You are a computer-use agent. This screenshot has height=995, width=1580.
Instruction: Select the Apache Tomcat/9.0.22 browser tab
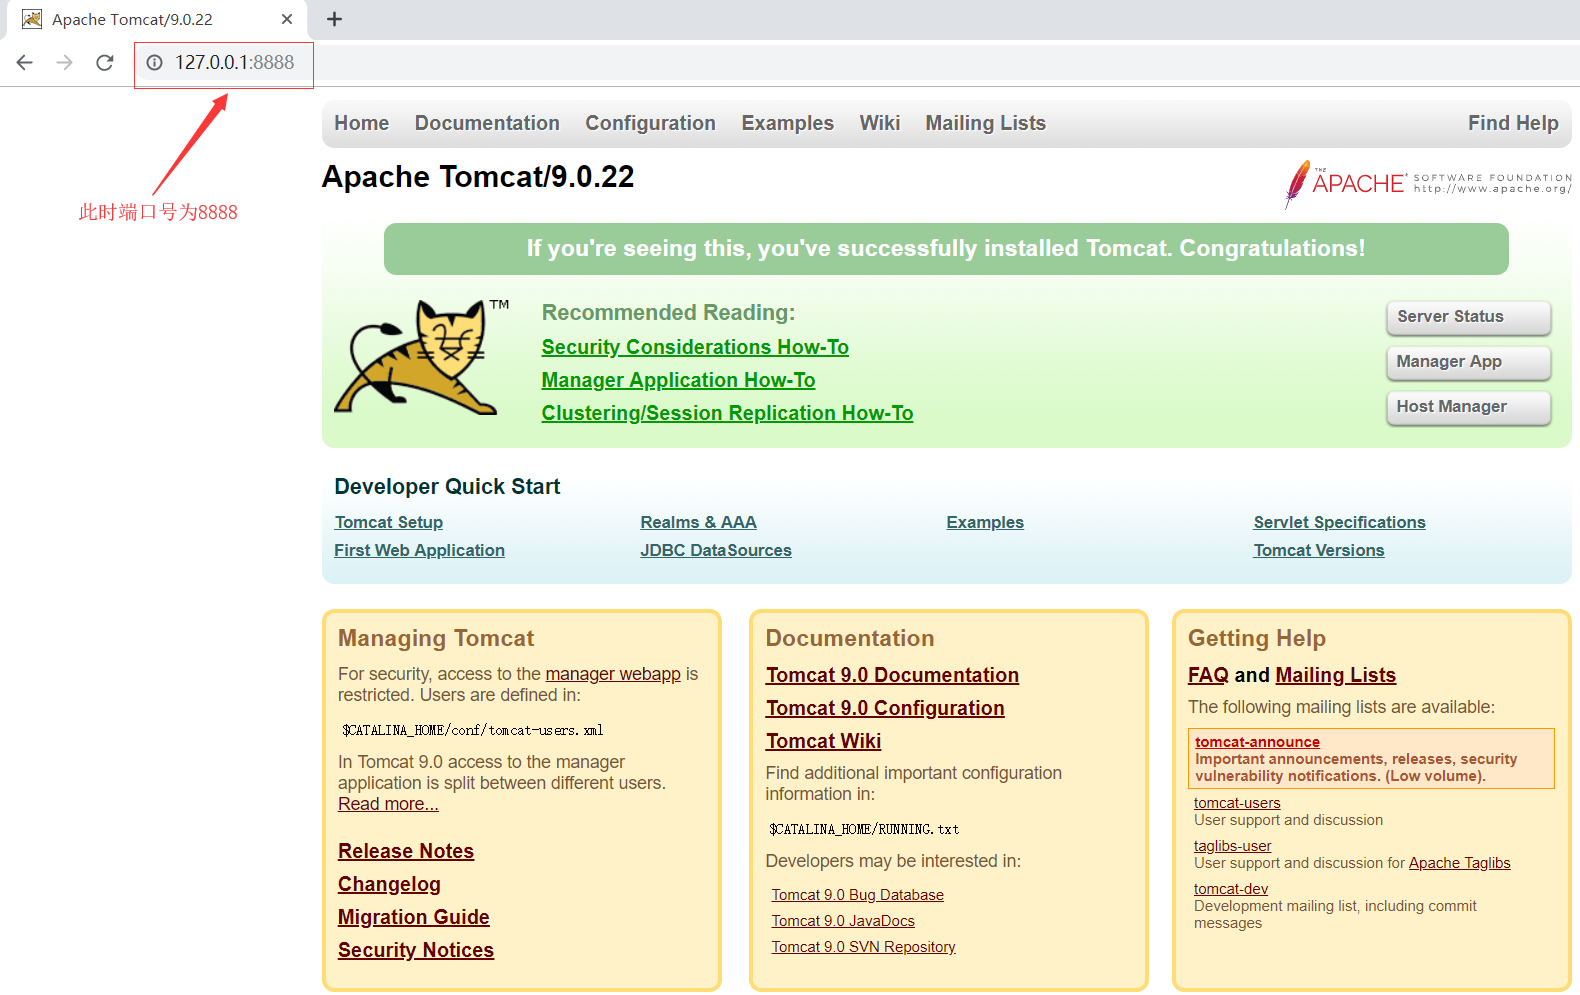155,19
